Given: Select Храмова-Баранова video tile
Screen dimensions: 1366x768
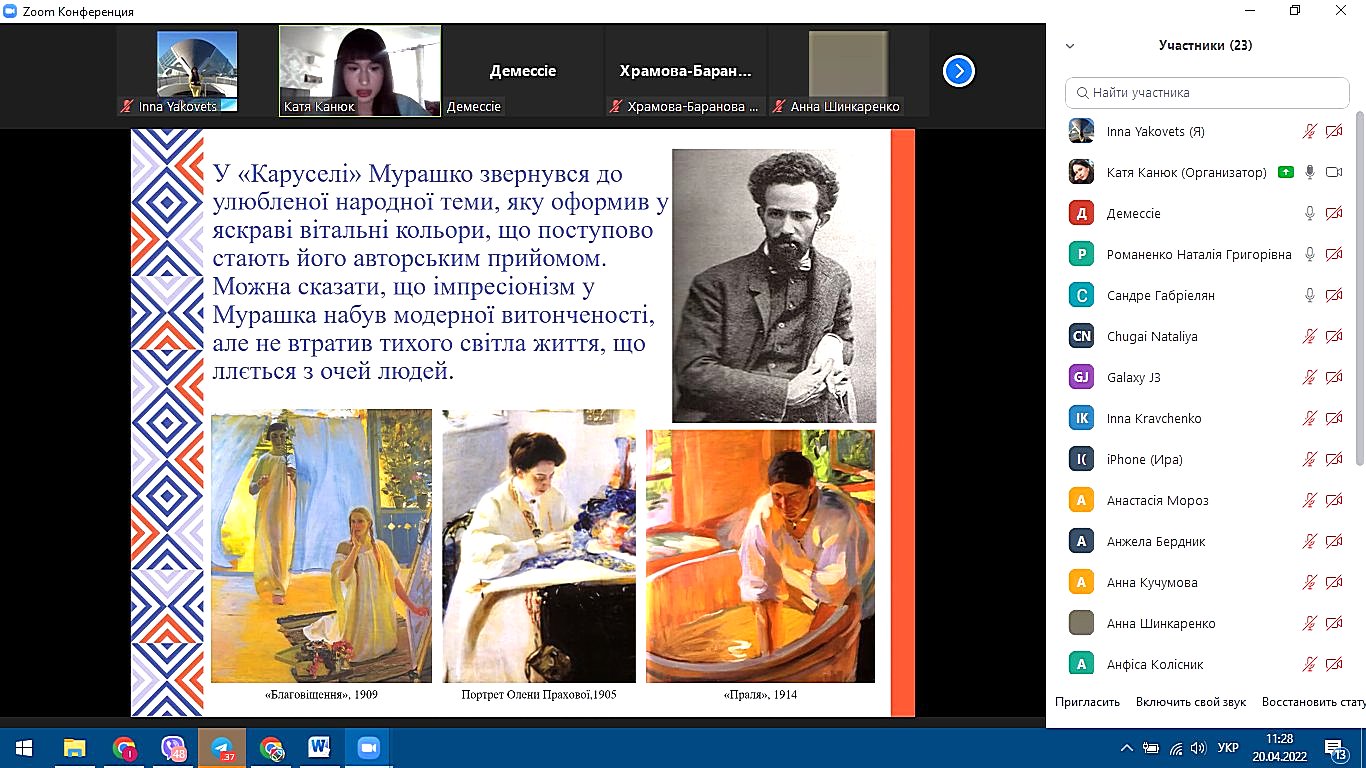Looking at the screenshot, I should pos(685,71).
